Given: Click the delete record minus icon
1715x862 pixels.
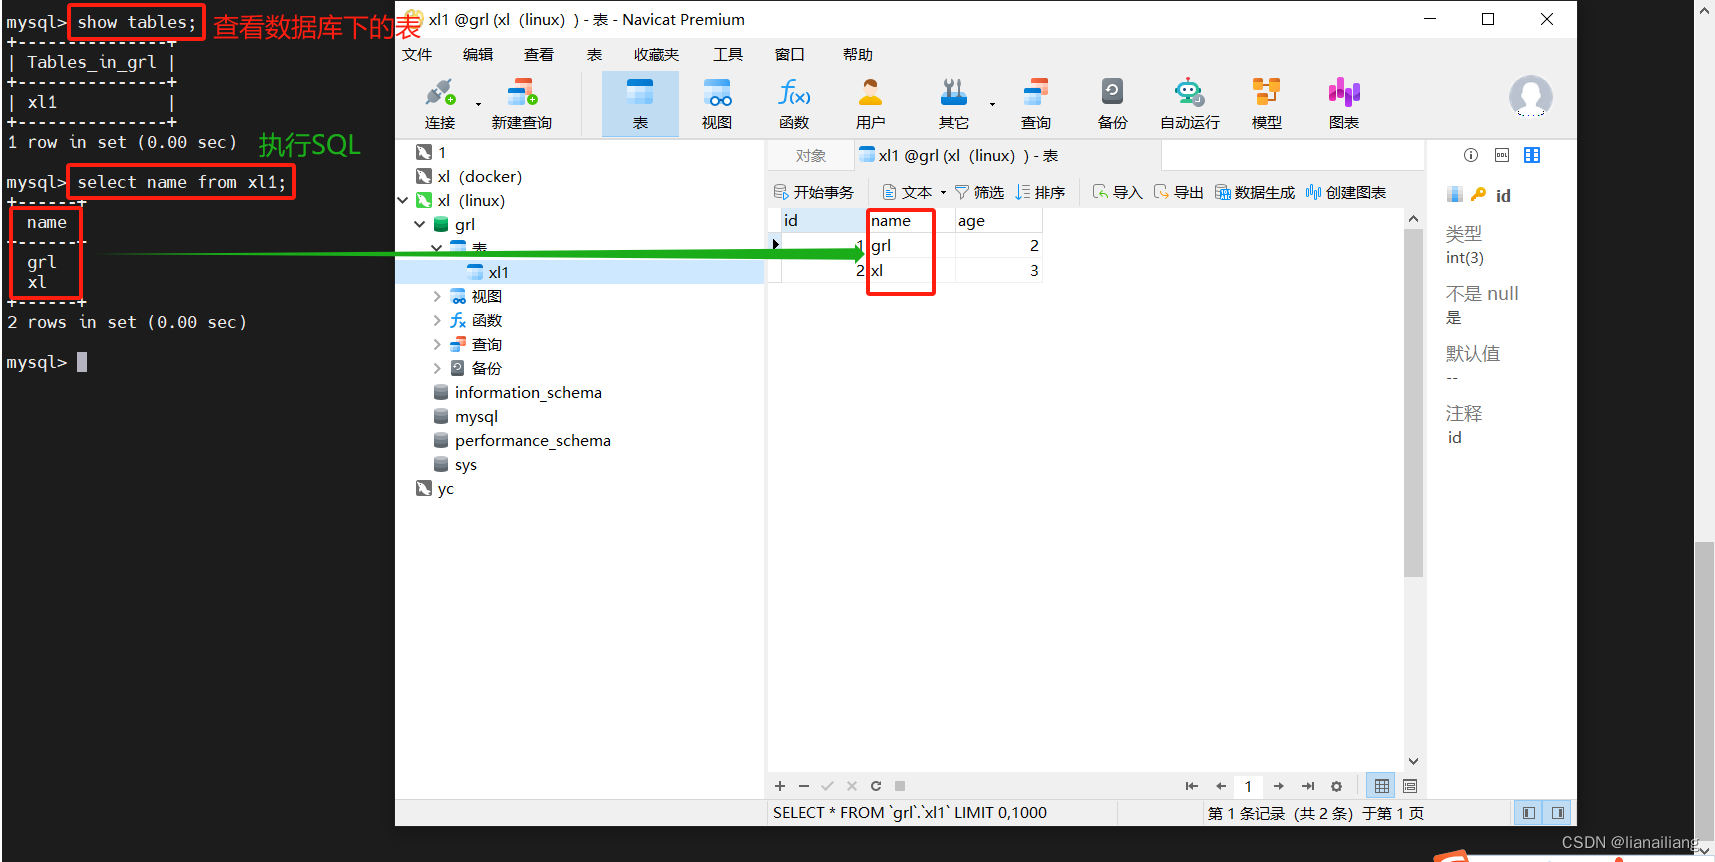Looking at the screenshot, I should point(803,786).
